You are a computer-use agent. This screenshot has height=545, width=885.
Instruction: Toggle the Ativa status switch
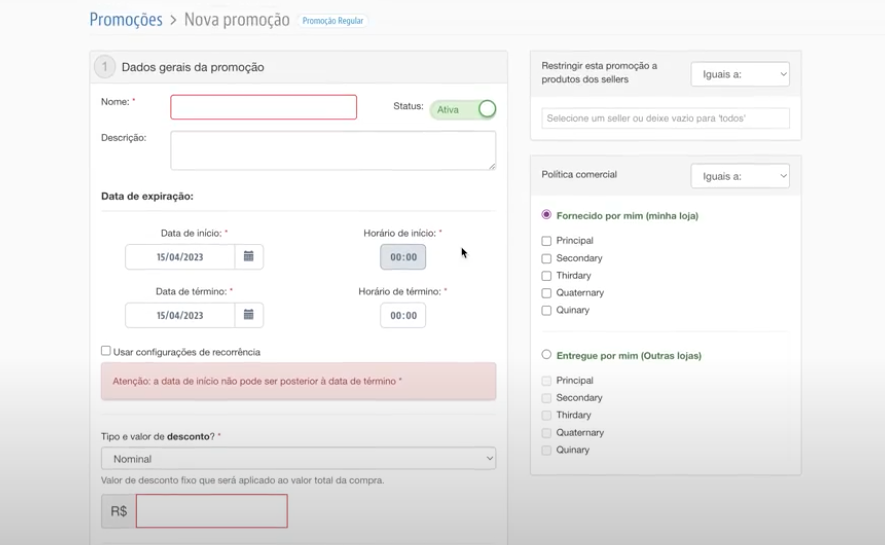pos(463,109)
